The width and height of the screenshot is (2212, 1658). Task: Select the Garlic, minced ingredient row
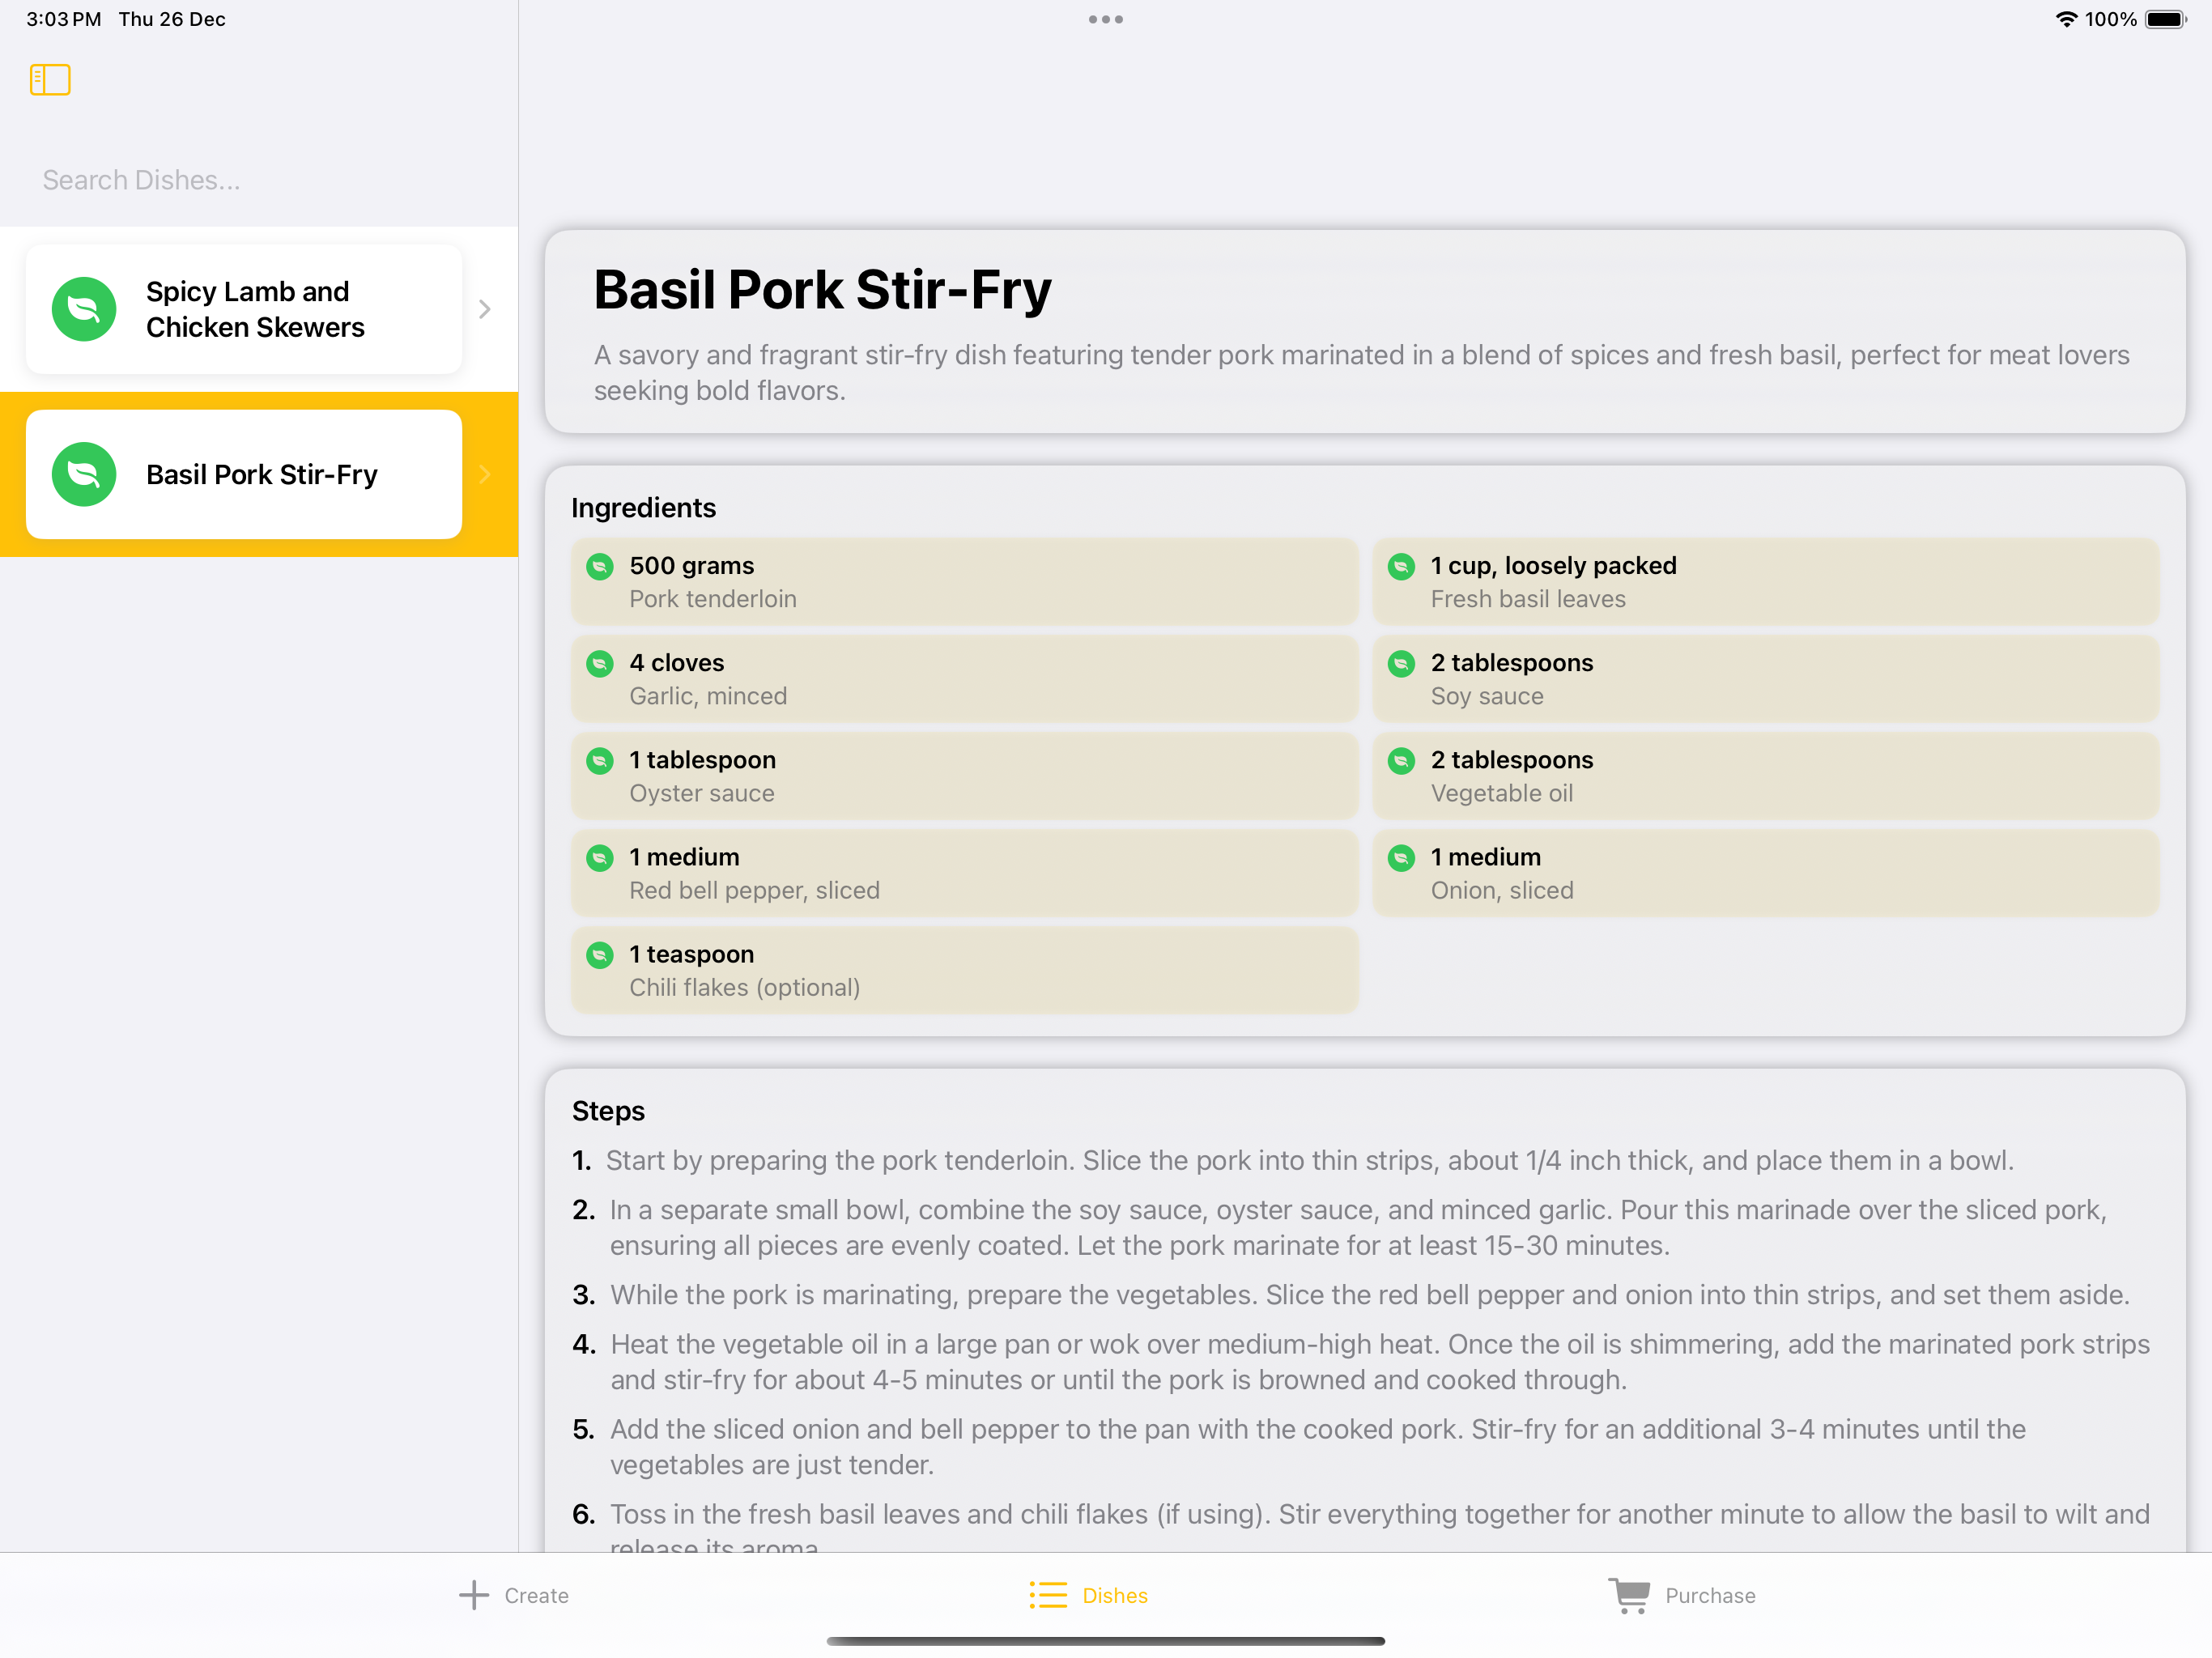pos(964,679)
